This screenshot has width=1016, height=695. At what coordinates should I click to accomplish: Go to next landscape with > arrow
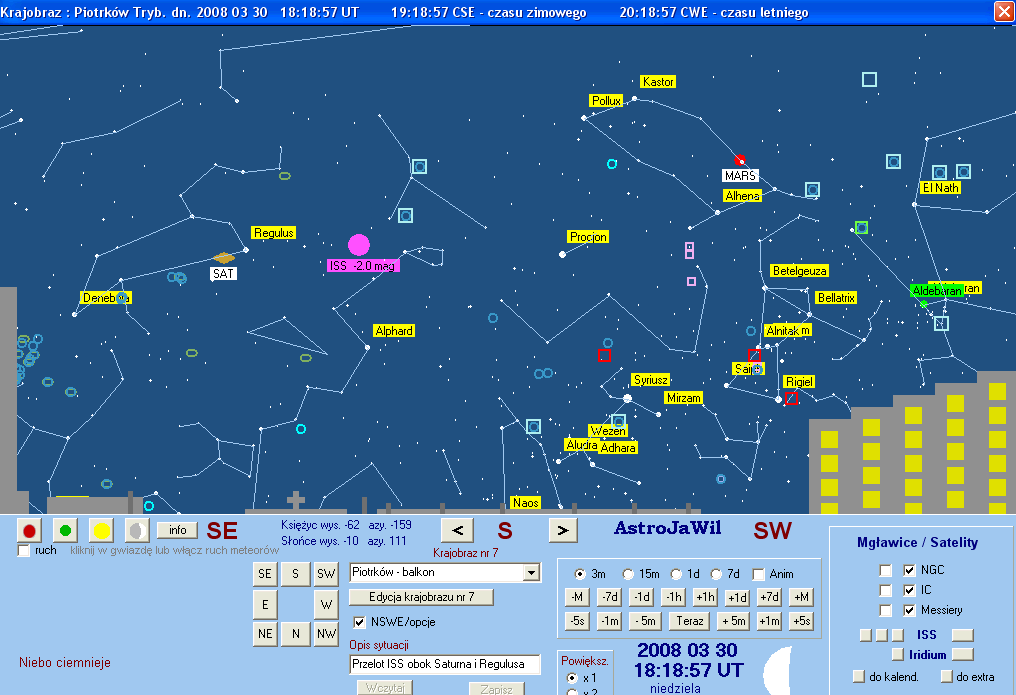click(x=563, y=530)
